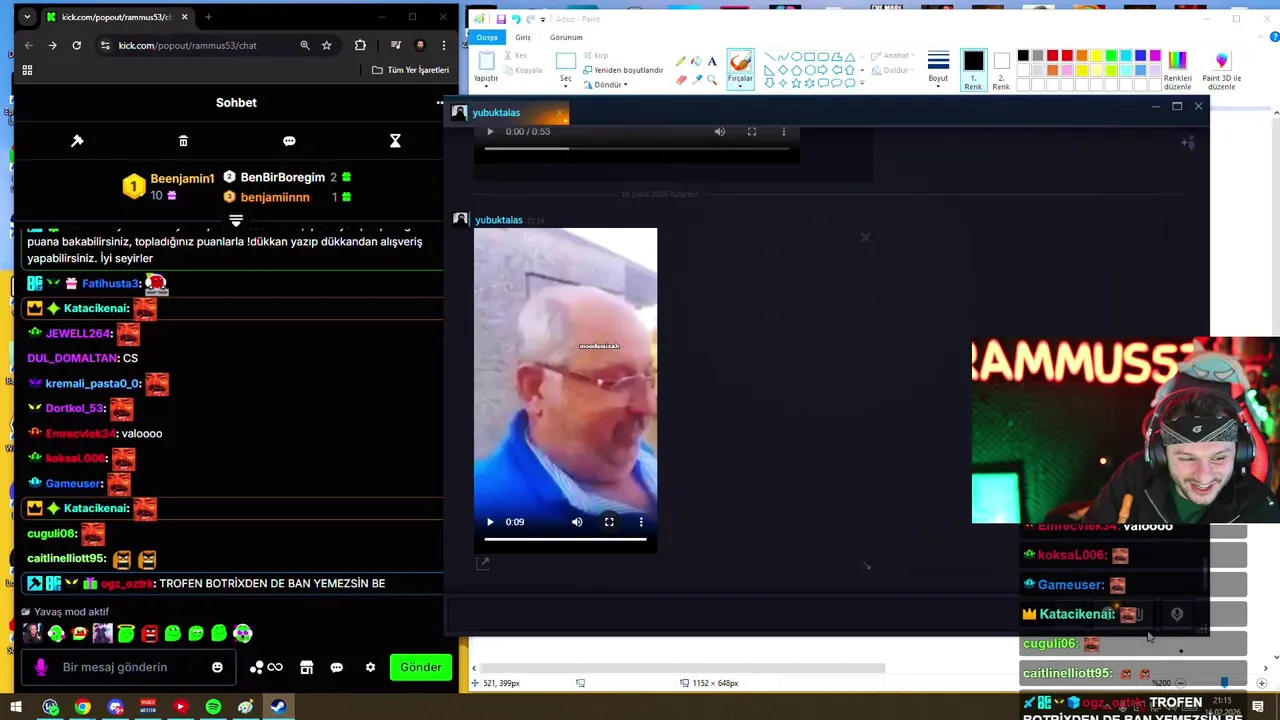Select the Eraser tool in Paint
The image size is (1280, 720).
click(x=681, y=80)
